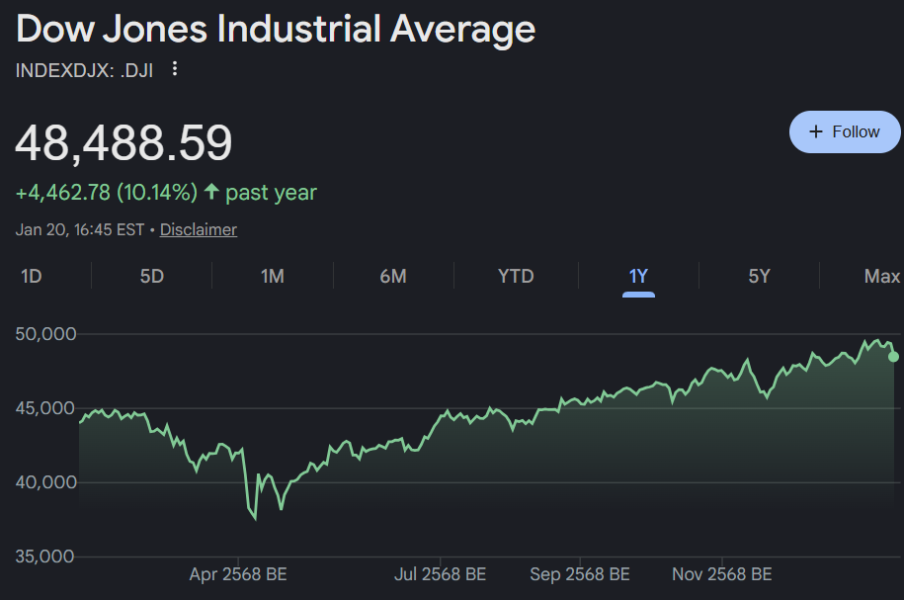Image resolution: width=904 pixels, height=600 pixels.
Task: Switch to the 1D time range
Action: [31, 276]
